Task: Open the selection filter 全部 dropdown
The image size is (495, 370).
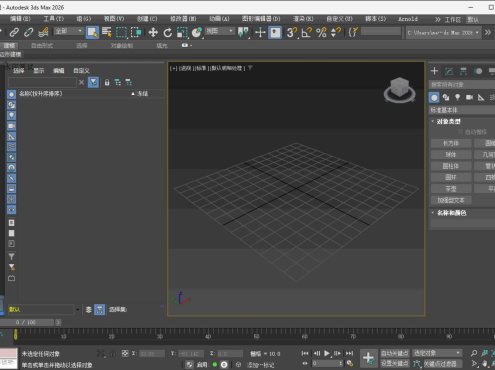Action: coord(68,31)
